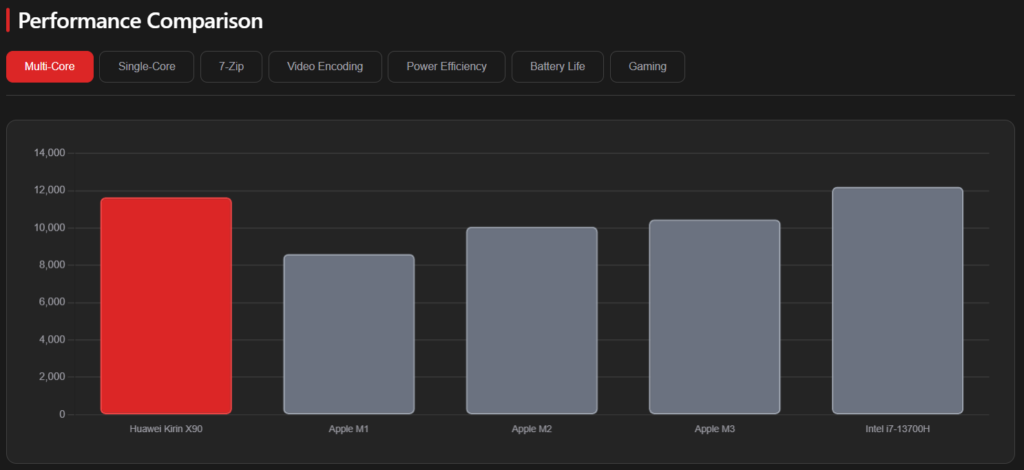Click the 12,000 y-axis value
Image resolution: width=1024 pixels, height=470 pixels.
(x=50, y=191)
